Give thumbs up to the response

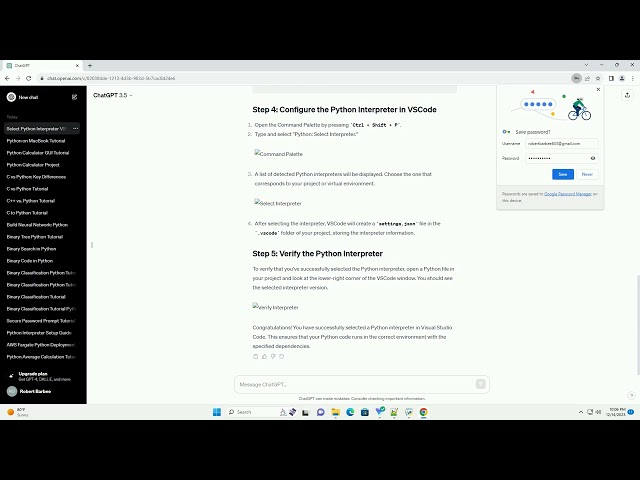click(x=264, y=356)
